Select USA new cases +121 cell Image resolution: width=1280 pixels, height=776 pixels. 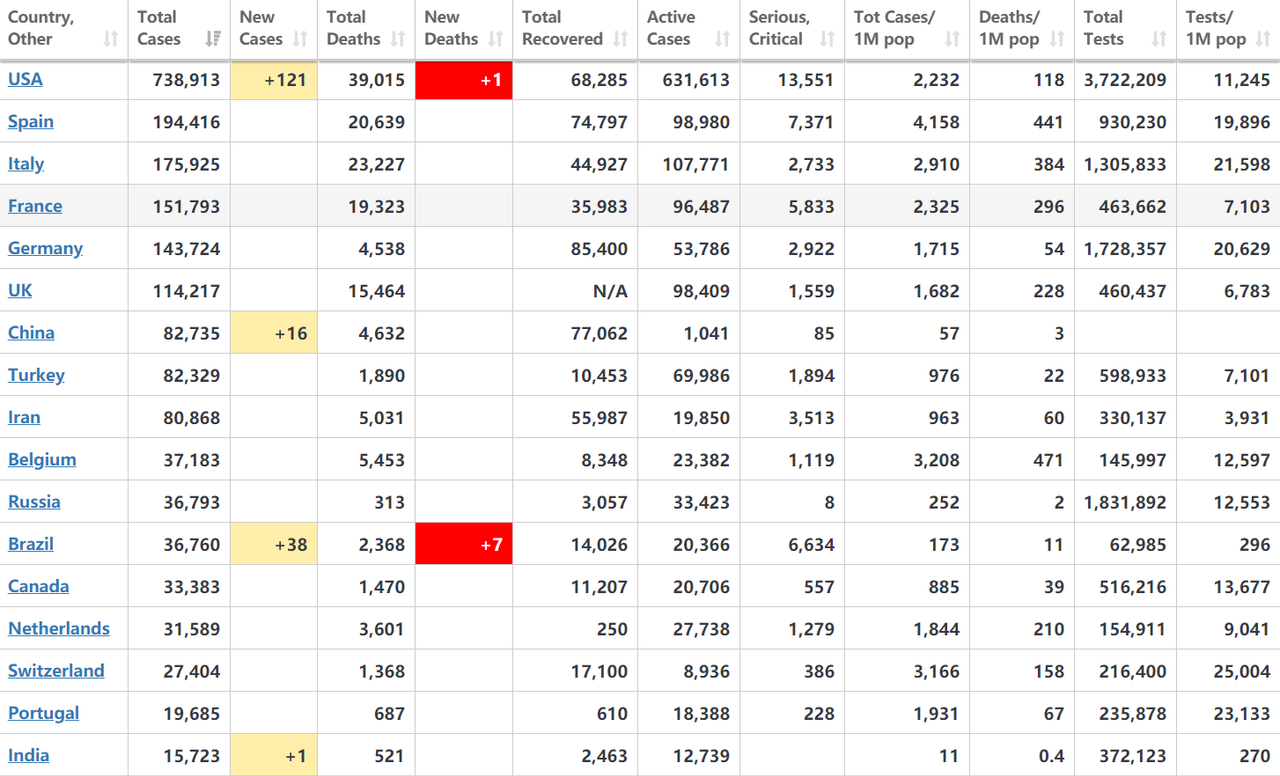click(x=274, y=80)
